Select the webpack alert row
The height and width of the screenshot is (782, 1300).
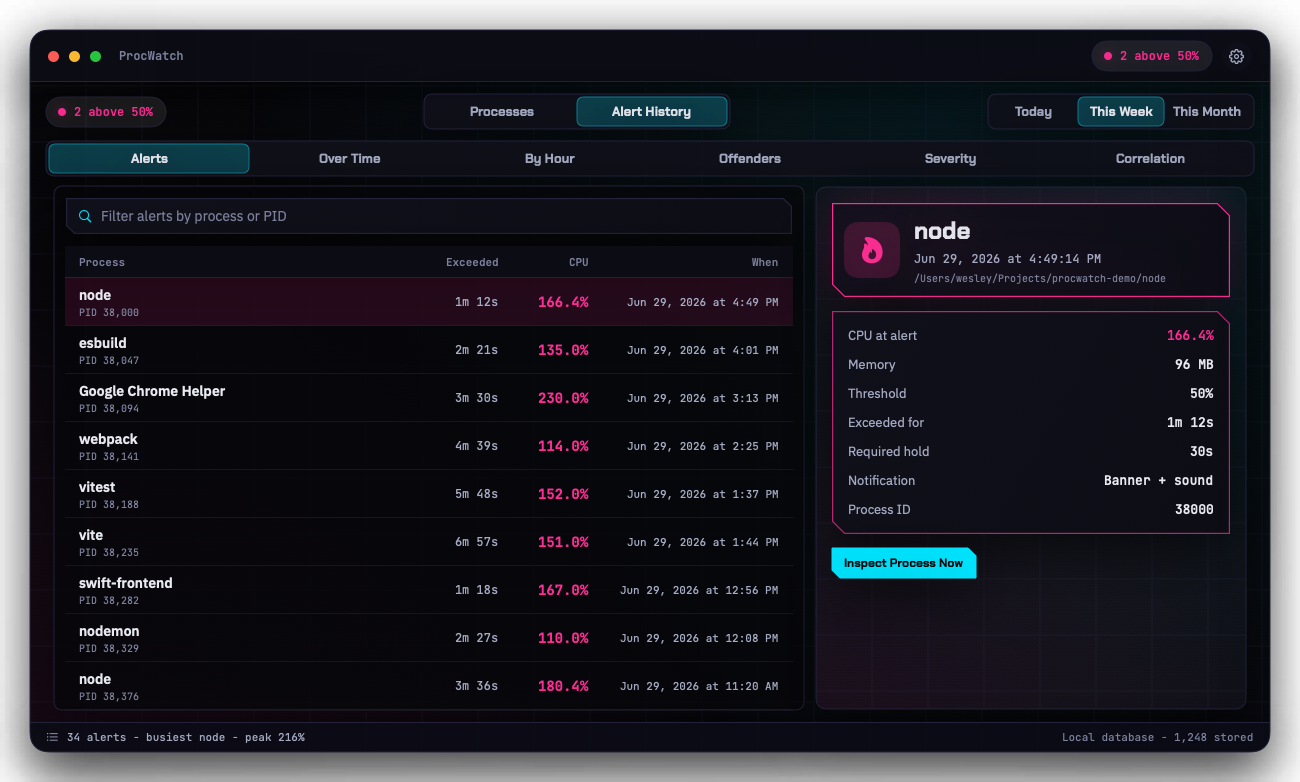pos(429,446)
